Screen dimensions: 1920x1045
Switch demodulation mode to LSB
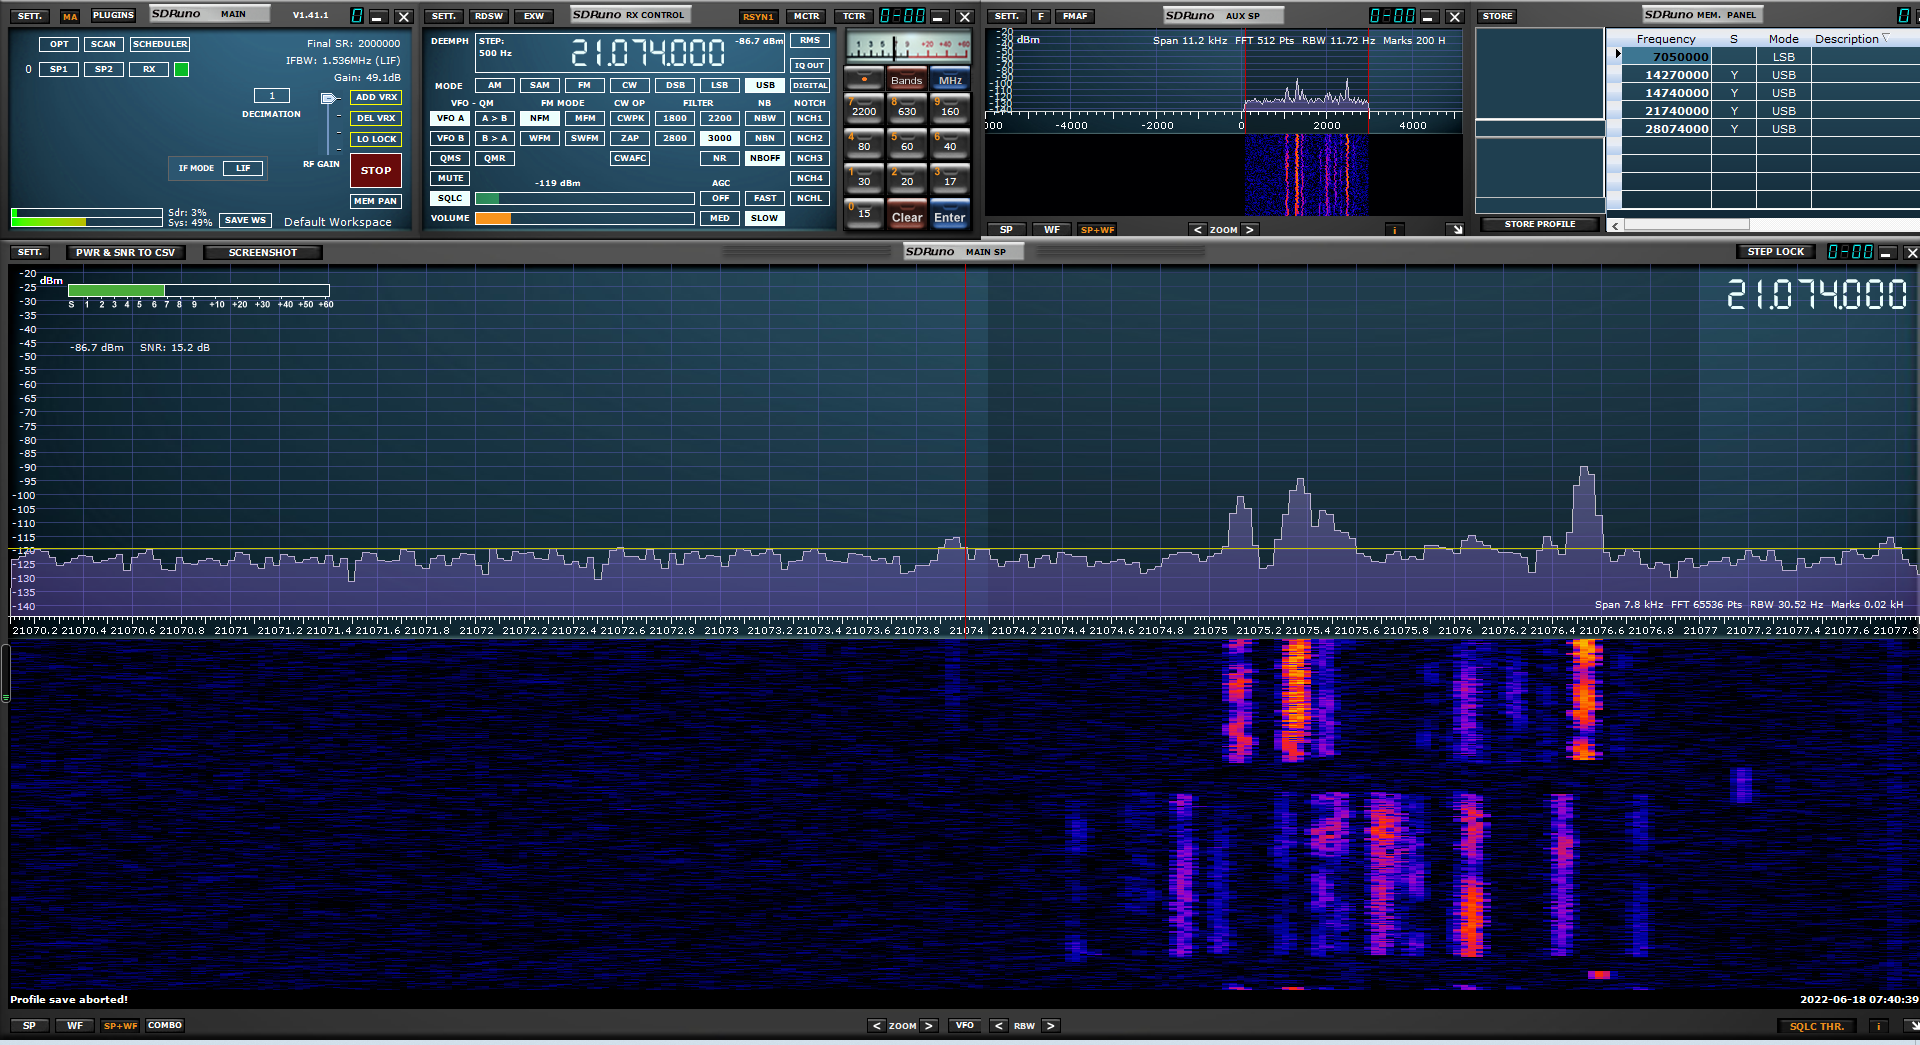[720, 85]
